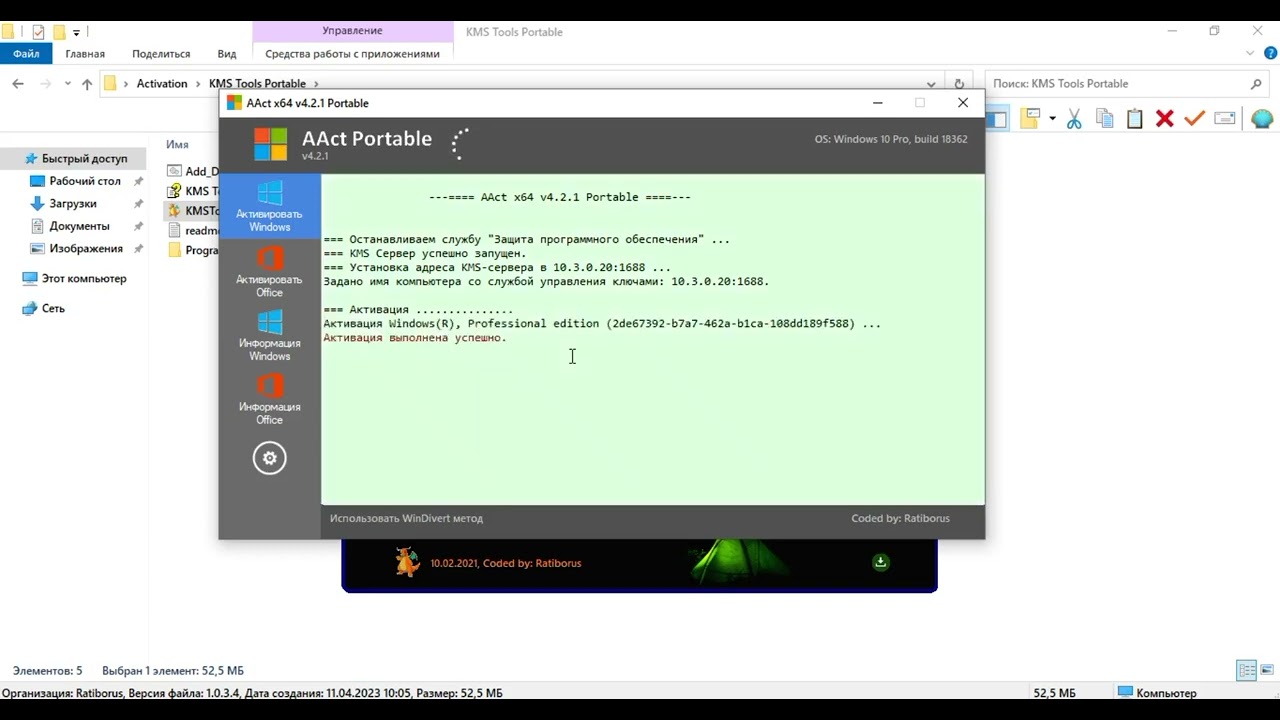1280x720 pixels.
Task: Open Средства работы с приложениями tab
Action: [352, 54]
